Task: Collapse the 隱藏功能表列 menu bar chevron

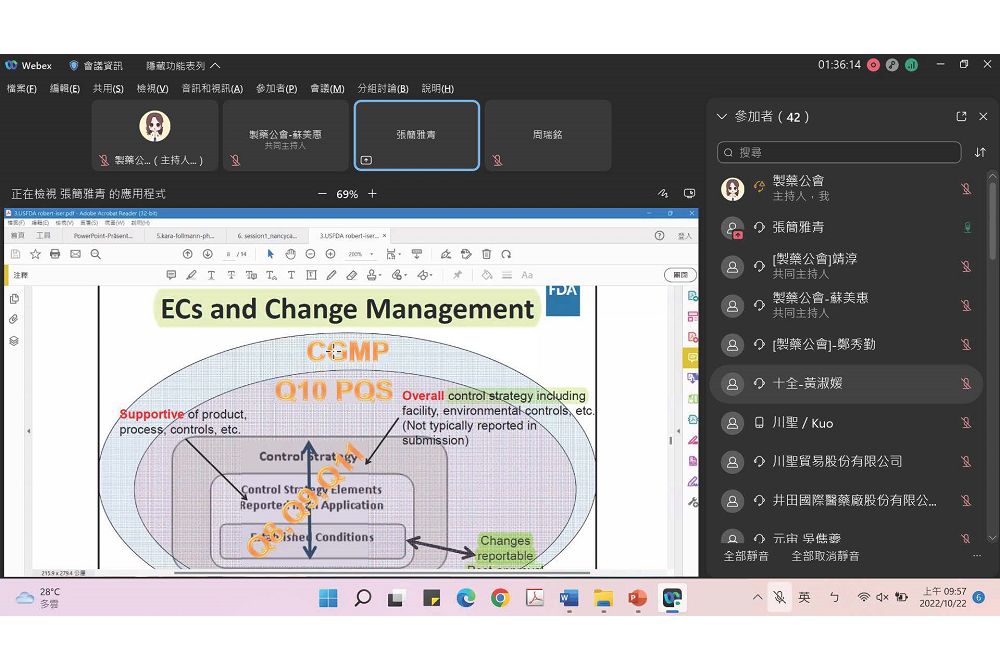Action: click(x=216, y=66)
